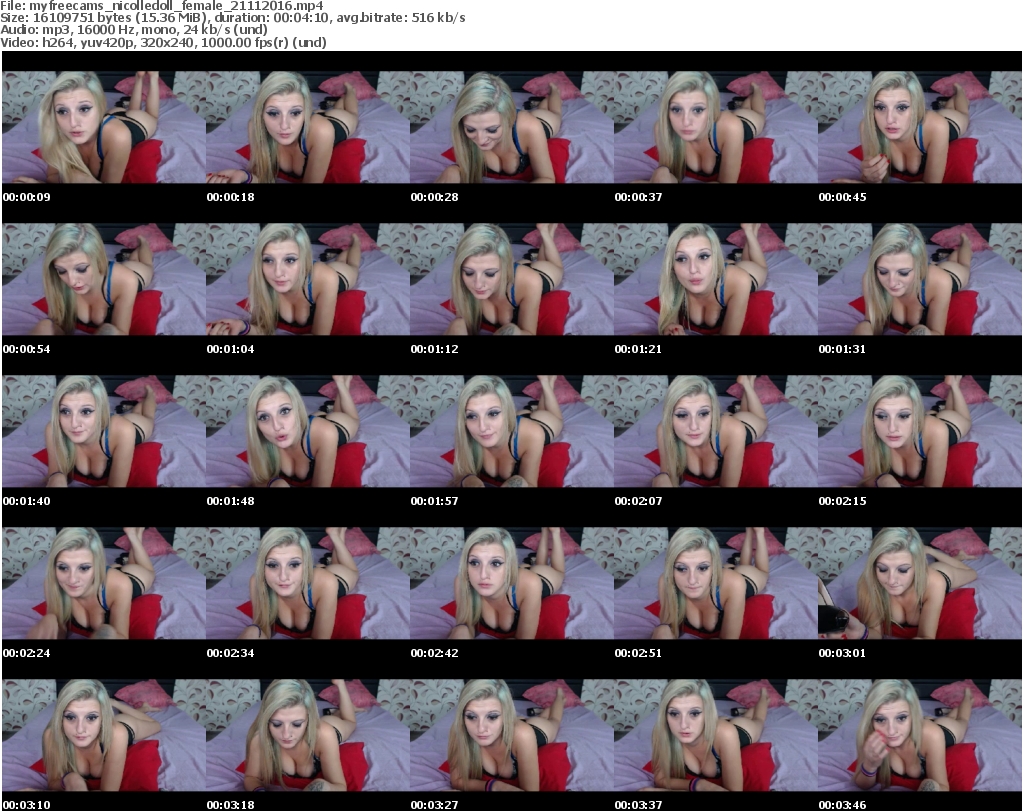Click the Video h264 info line

pyautogui.click(x=163, y=42)
